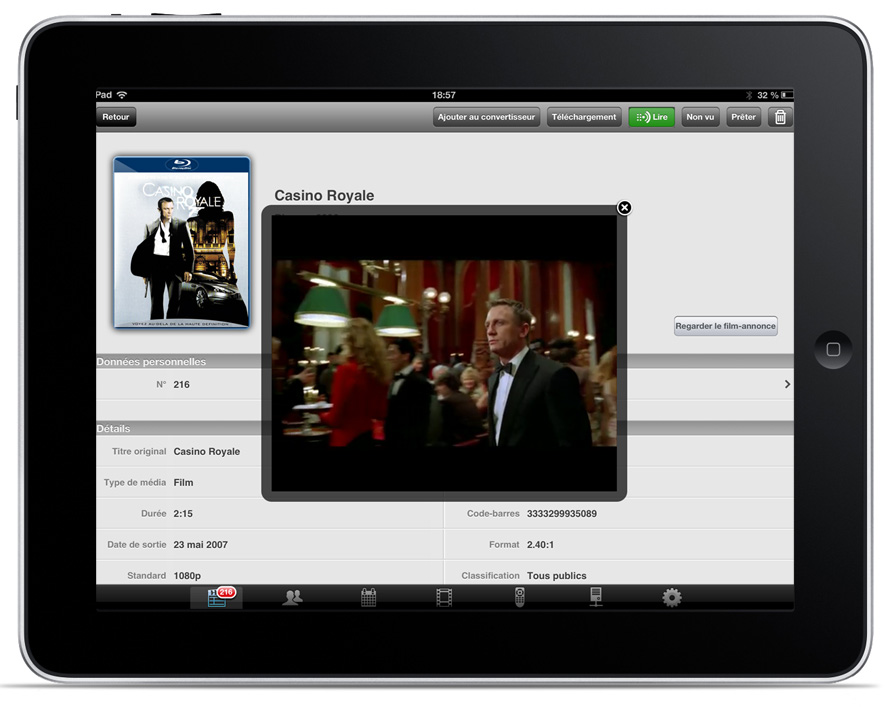Close the trailer video popup
The width and height of the screenshot is (890, 707).
[624, 208]
